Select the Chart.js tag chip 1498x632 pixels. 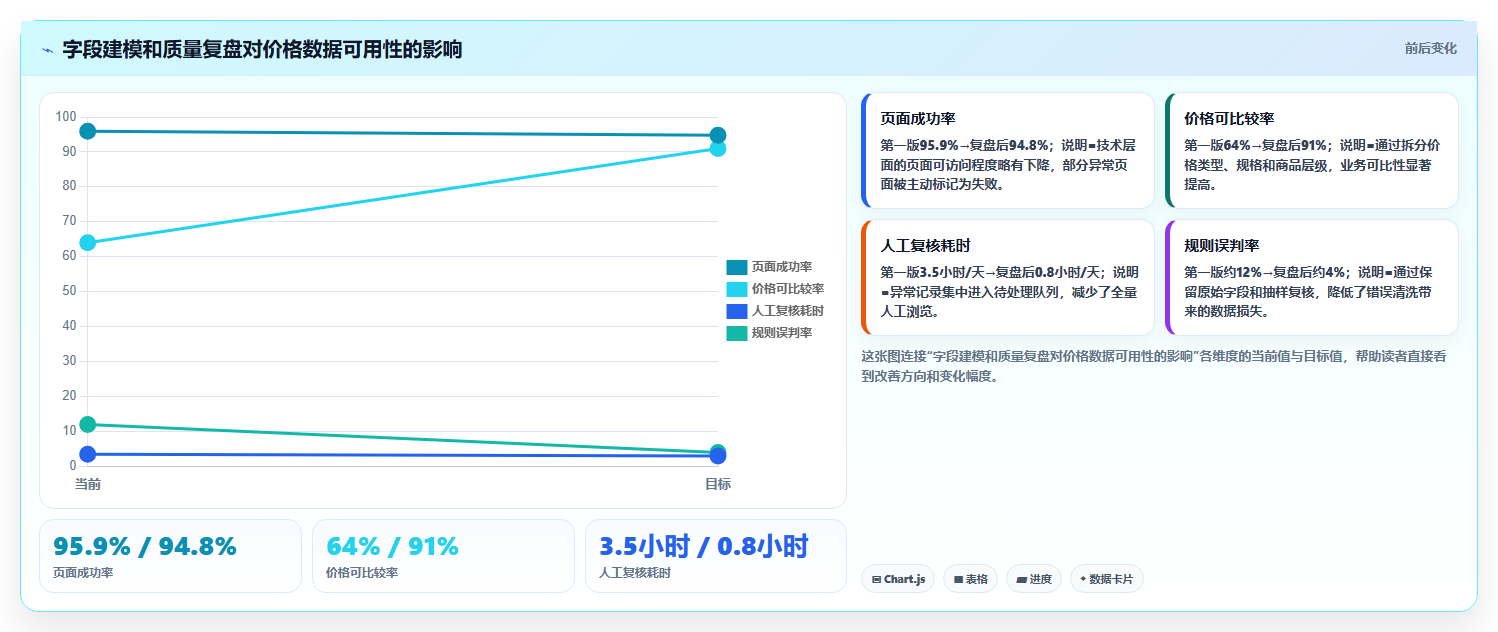point(898,579)
